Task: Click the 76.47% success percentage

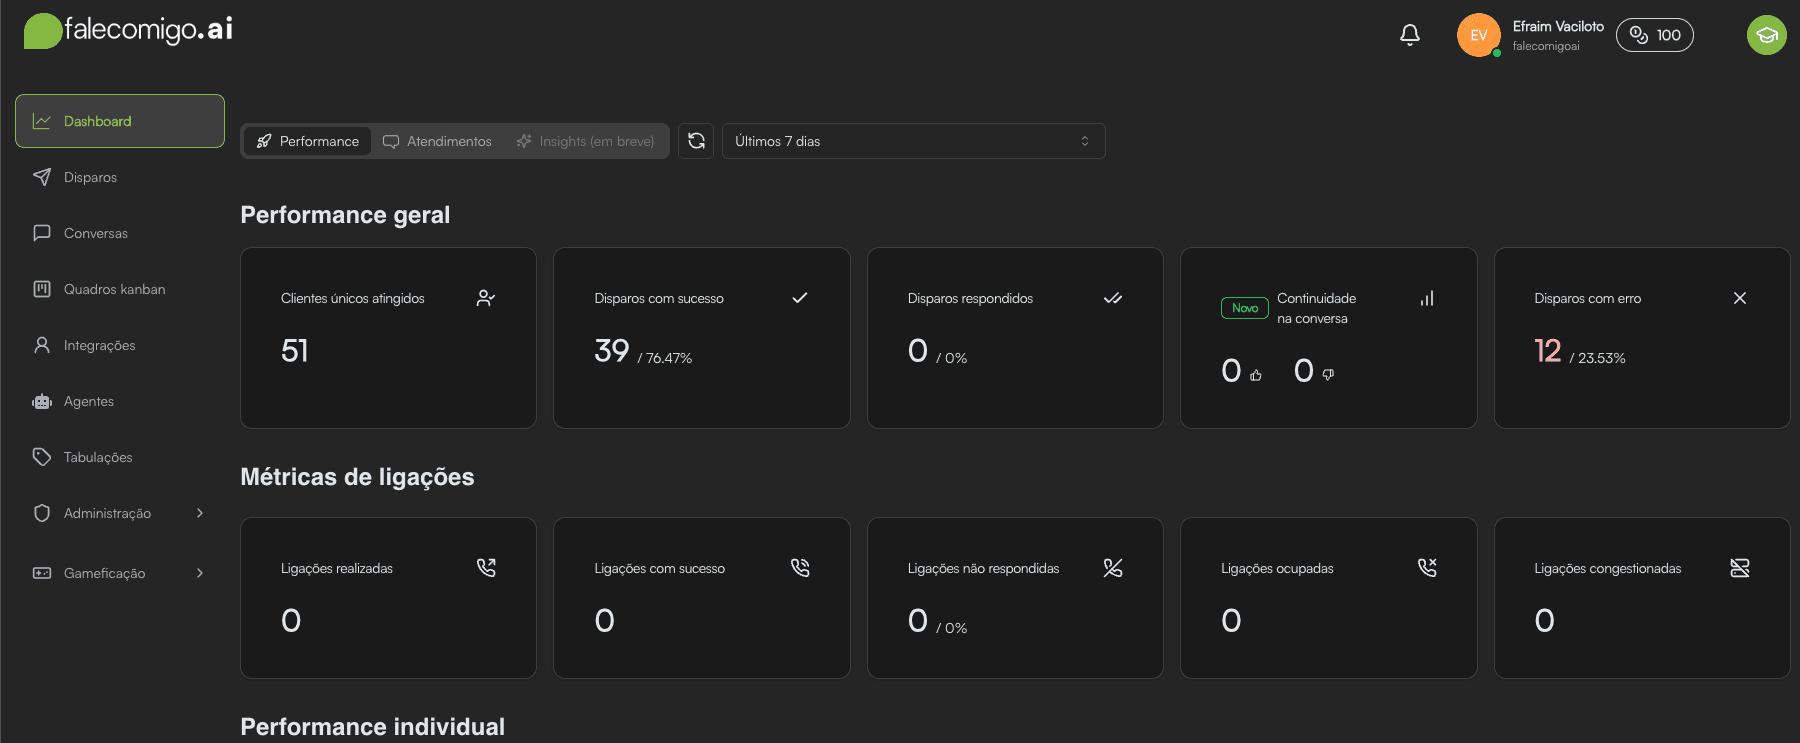Action: pyautogui.click(x=669, y=358)
